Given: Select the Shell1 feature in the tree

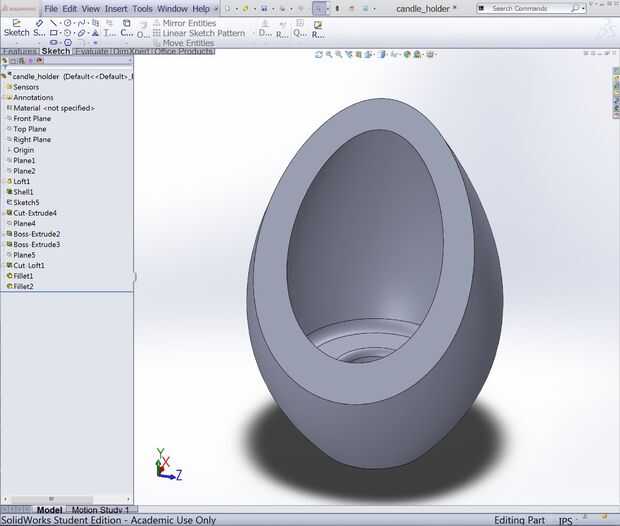Looking at the screenshot, I should [x=23, y=192].
